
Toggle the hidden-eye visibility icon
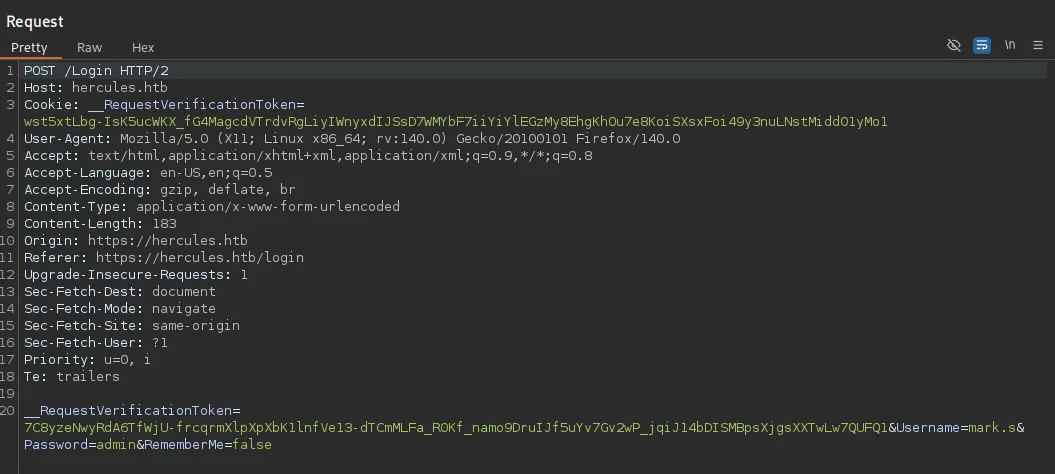(954, 46)
